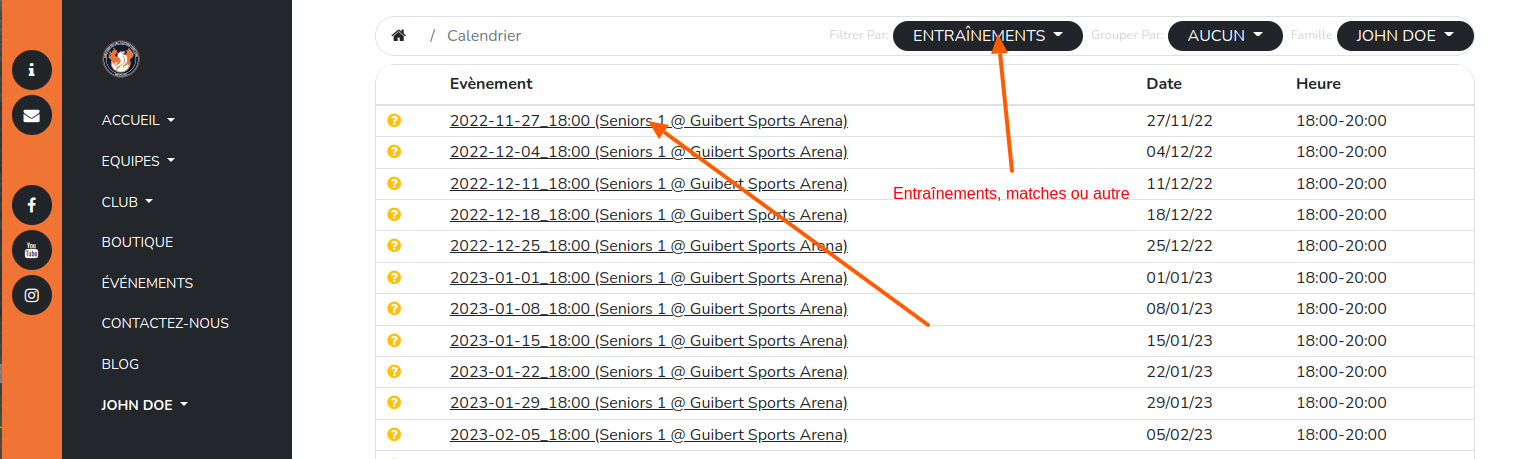Expand the EQUIPES sidebar menu

coord(138,161)
